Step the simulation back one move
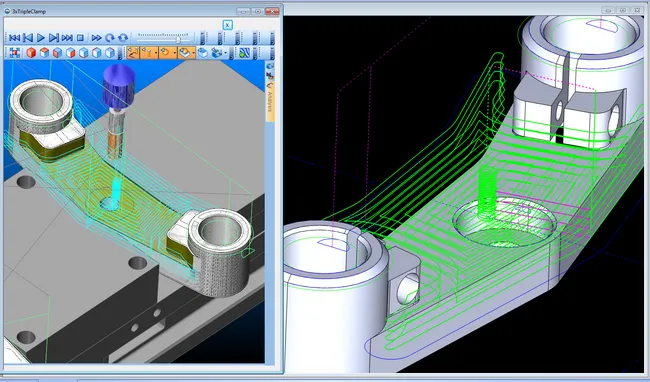 click(28, 38)
